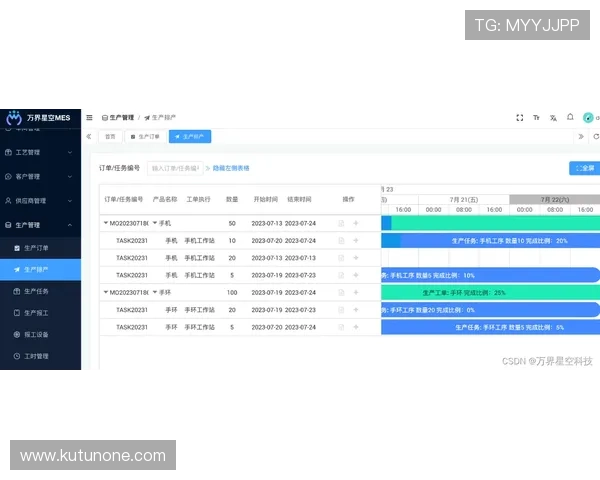Click the refresh icon beside the tabs

(595, 136)
